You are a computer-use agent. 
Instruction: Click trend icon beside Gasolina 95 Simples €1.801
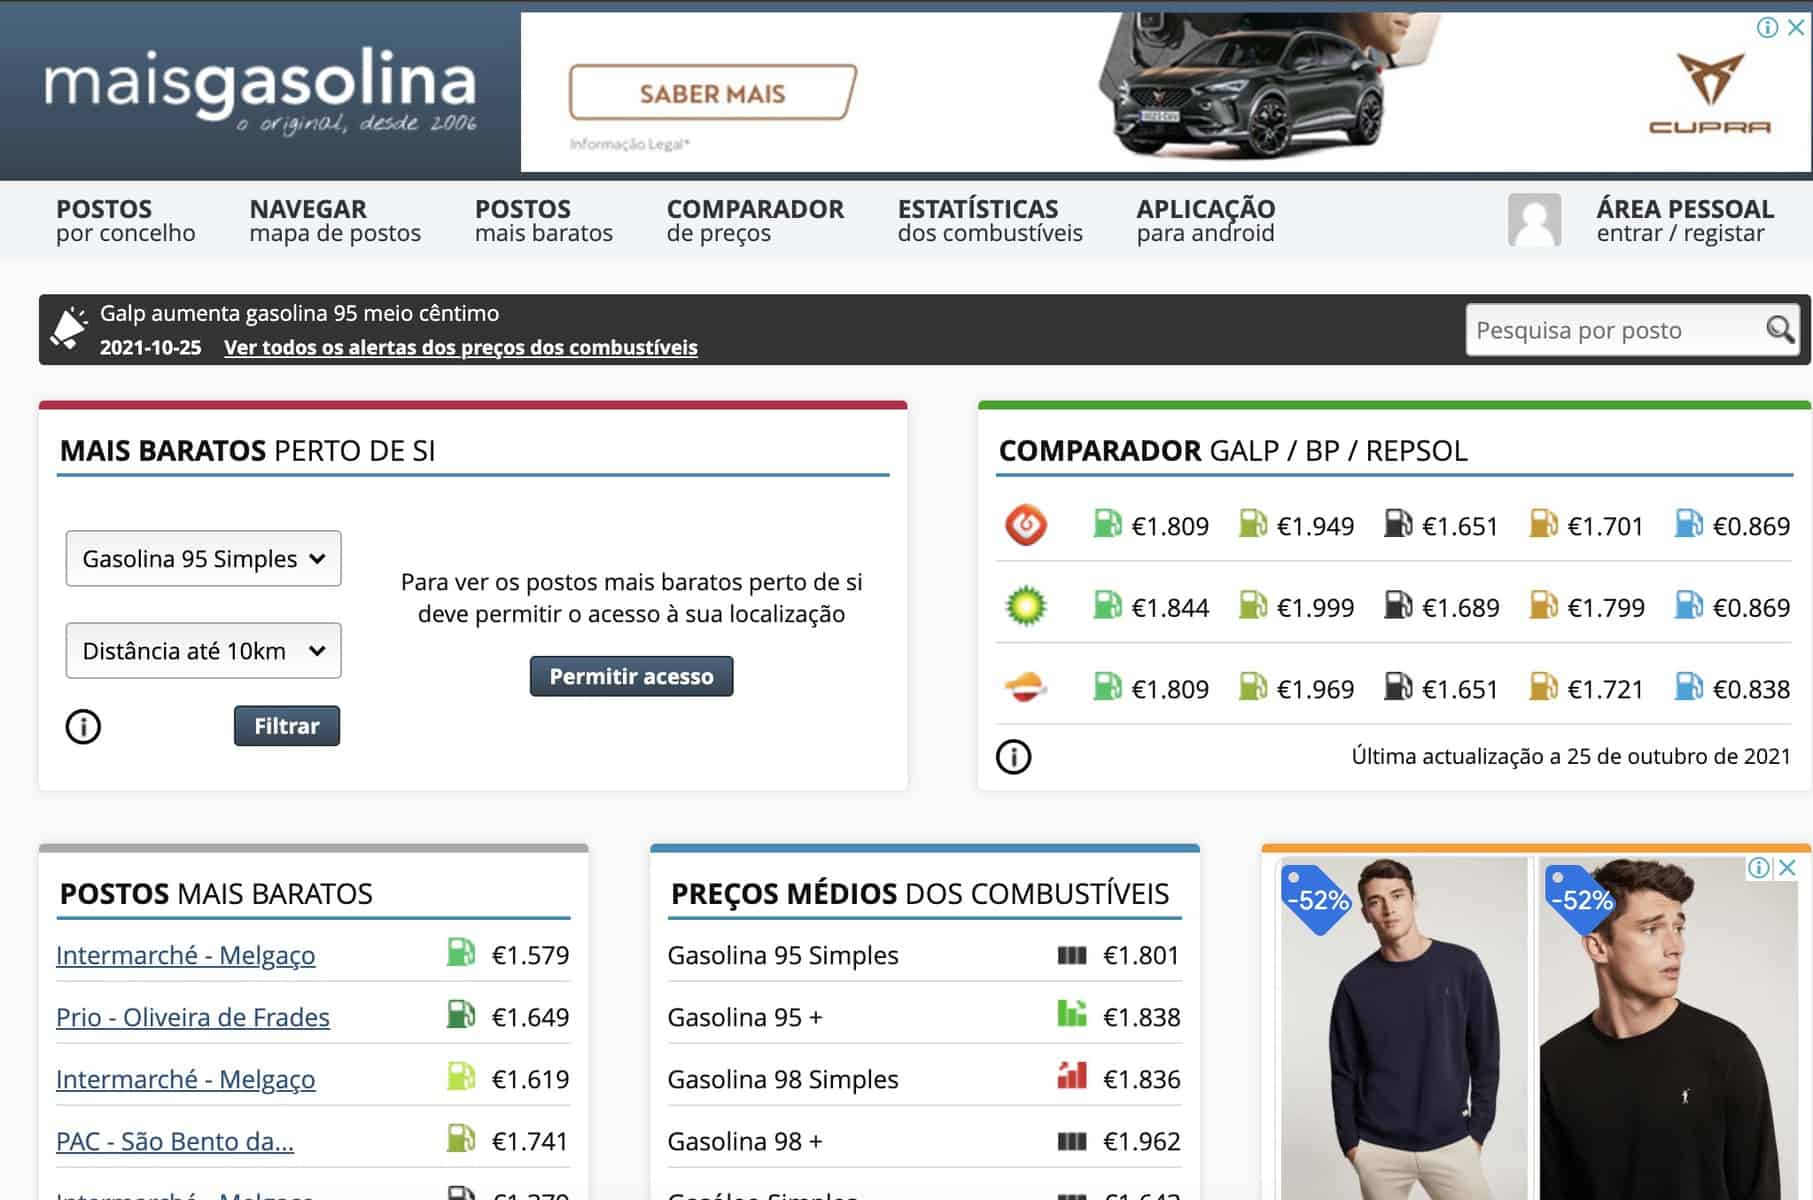(x=1071, y=956)
